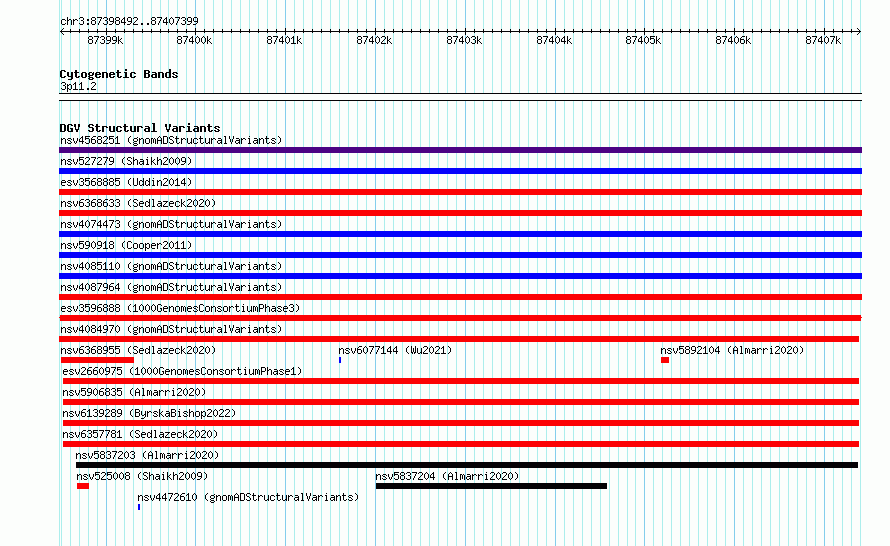Click the 87403k ruler position
Viewport: 890px width, 546px height.
(x=464, y=40)
